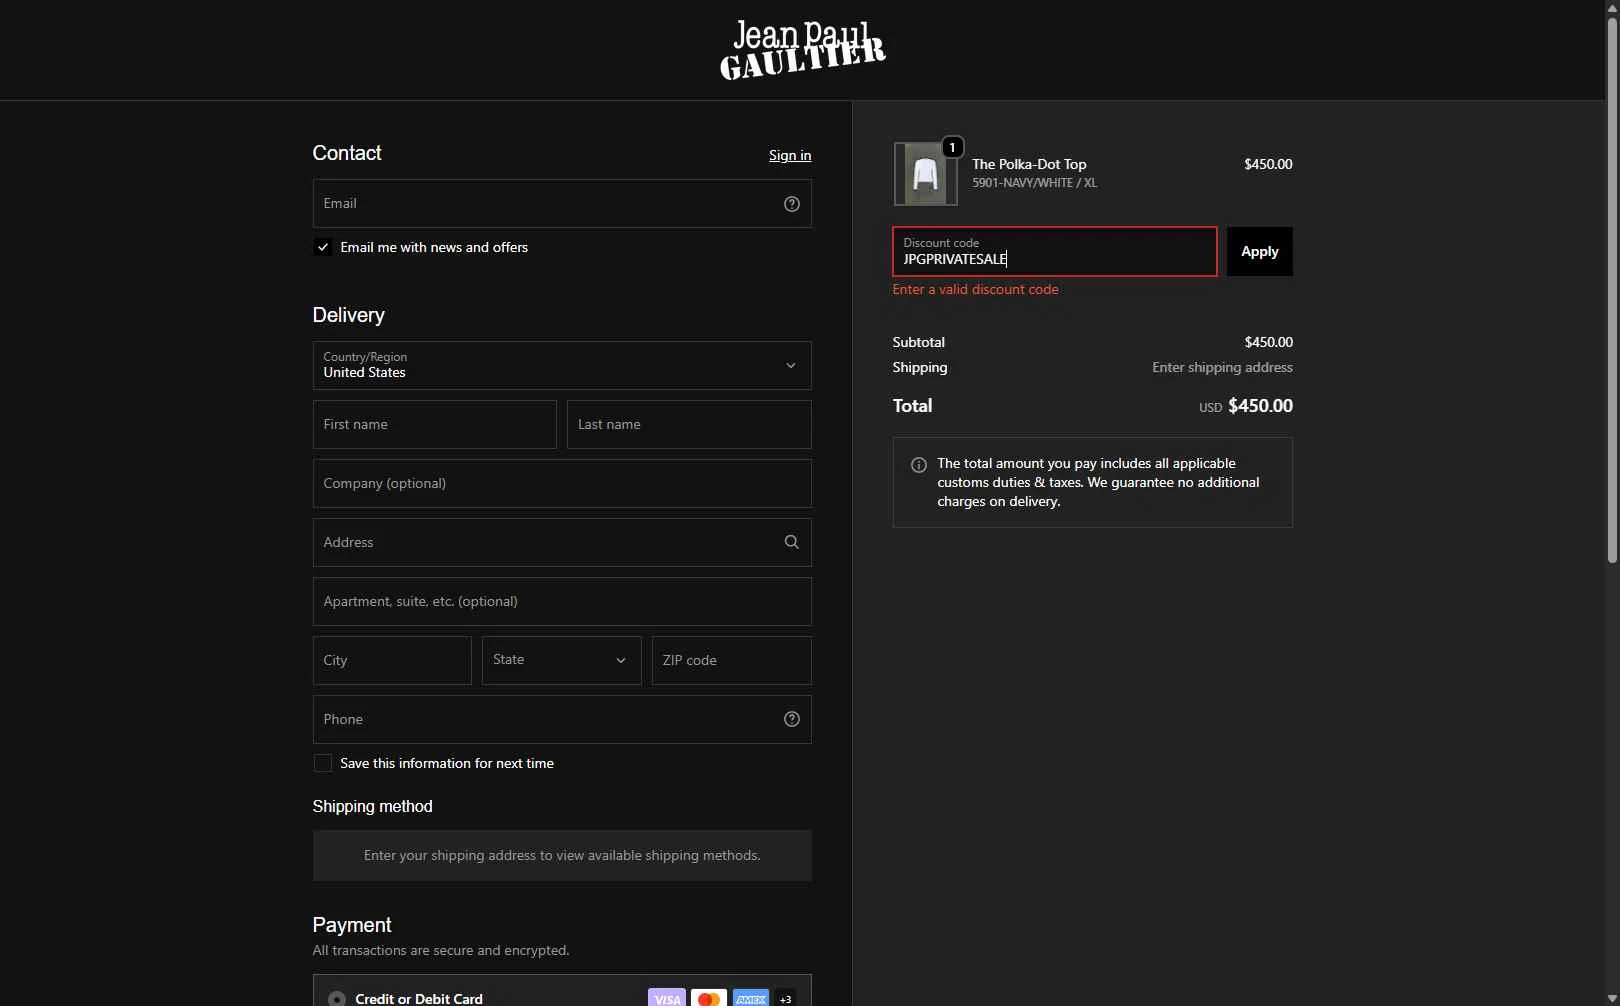Show the +3 more payment cards badge
The image size is (1620, 1006).
point(786,998)
